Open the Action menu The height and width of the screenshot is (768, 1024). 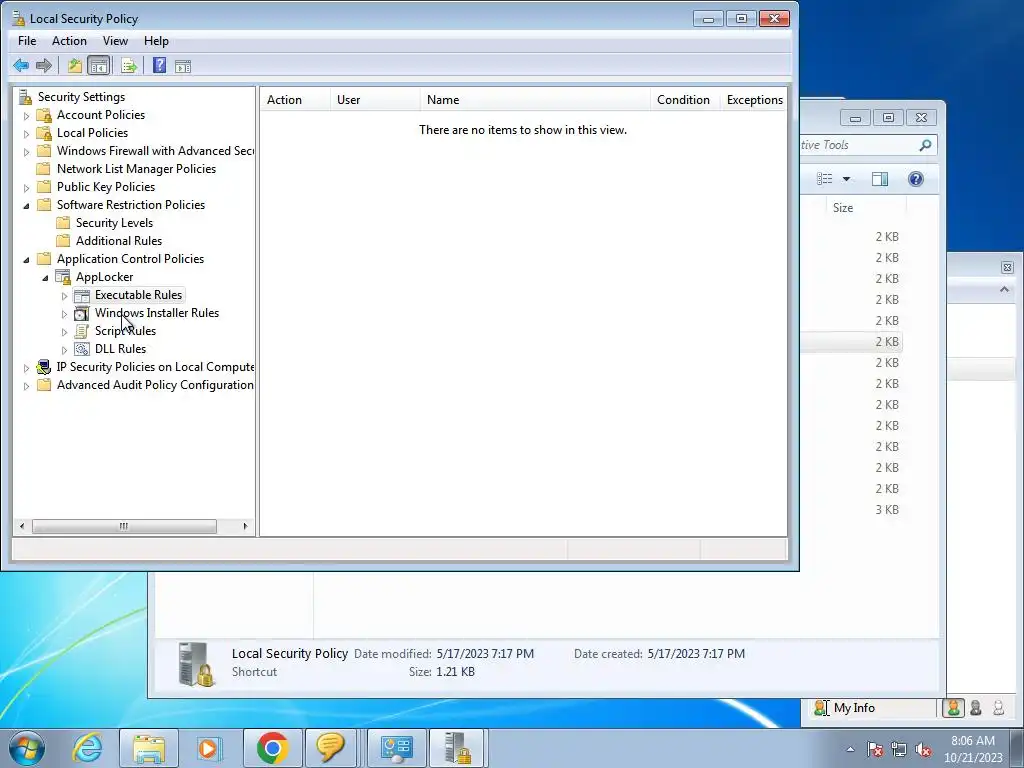point(69,40)
